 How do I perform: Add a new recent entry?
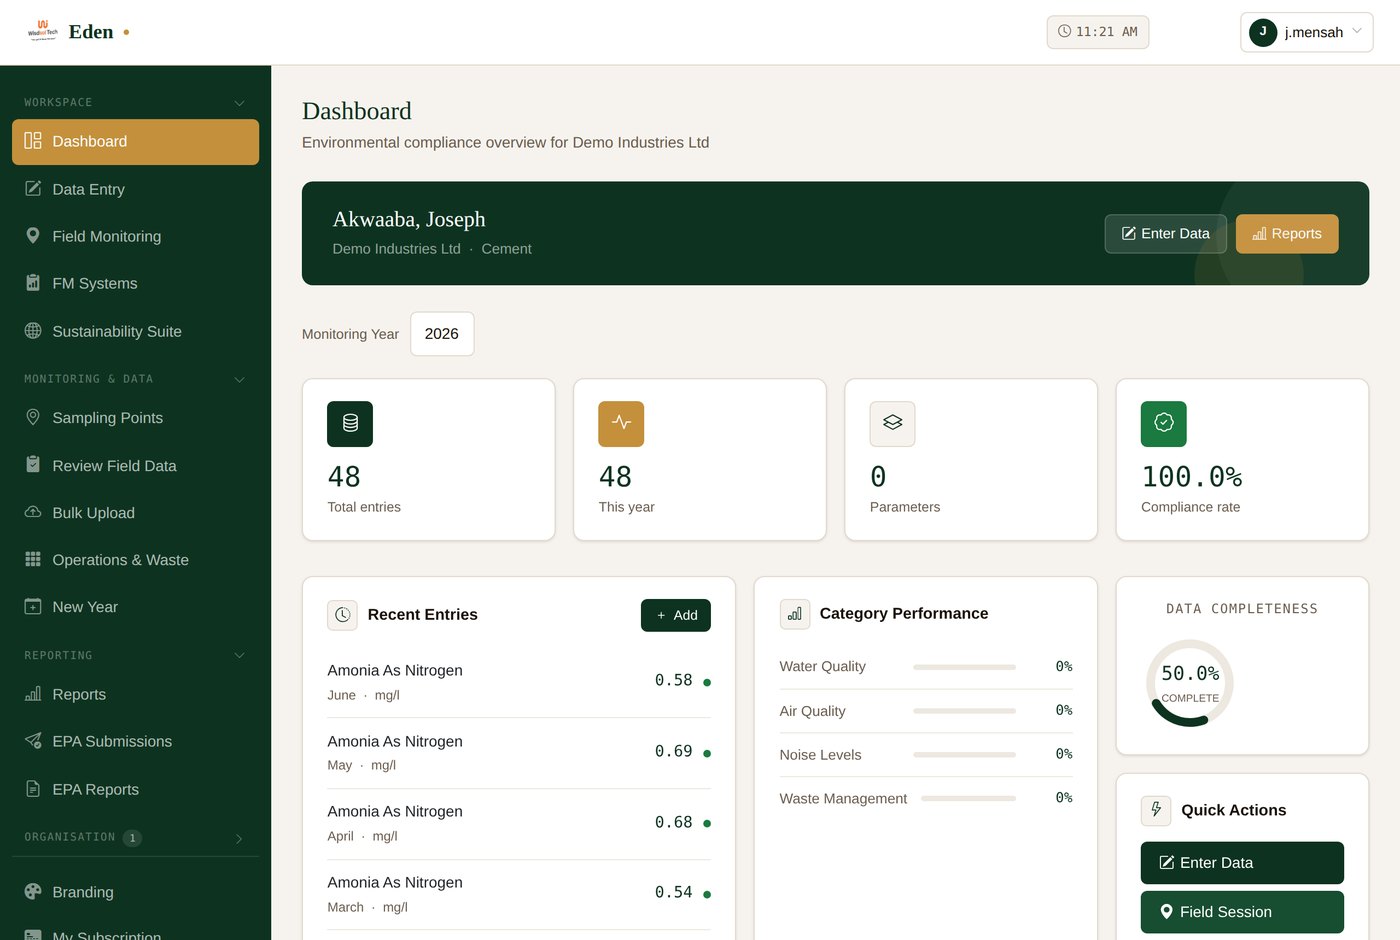point(676,615)
